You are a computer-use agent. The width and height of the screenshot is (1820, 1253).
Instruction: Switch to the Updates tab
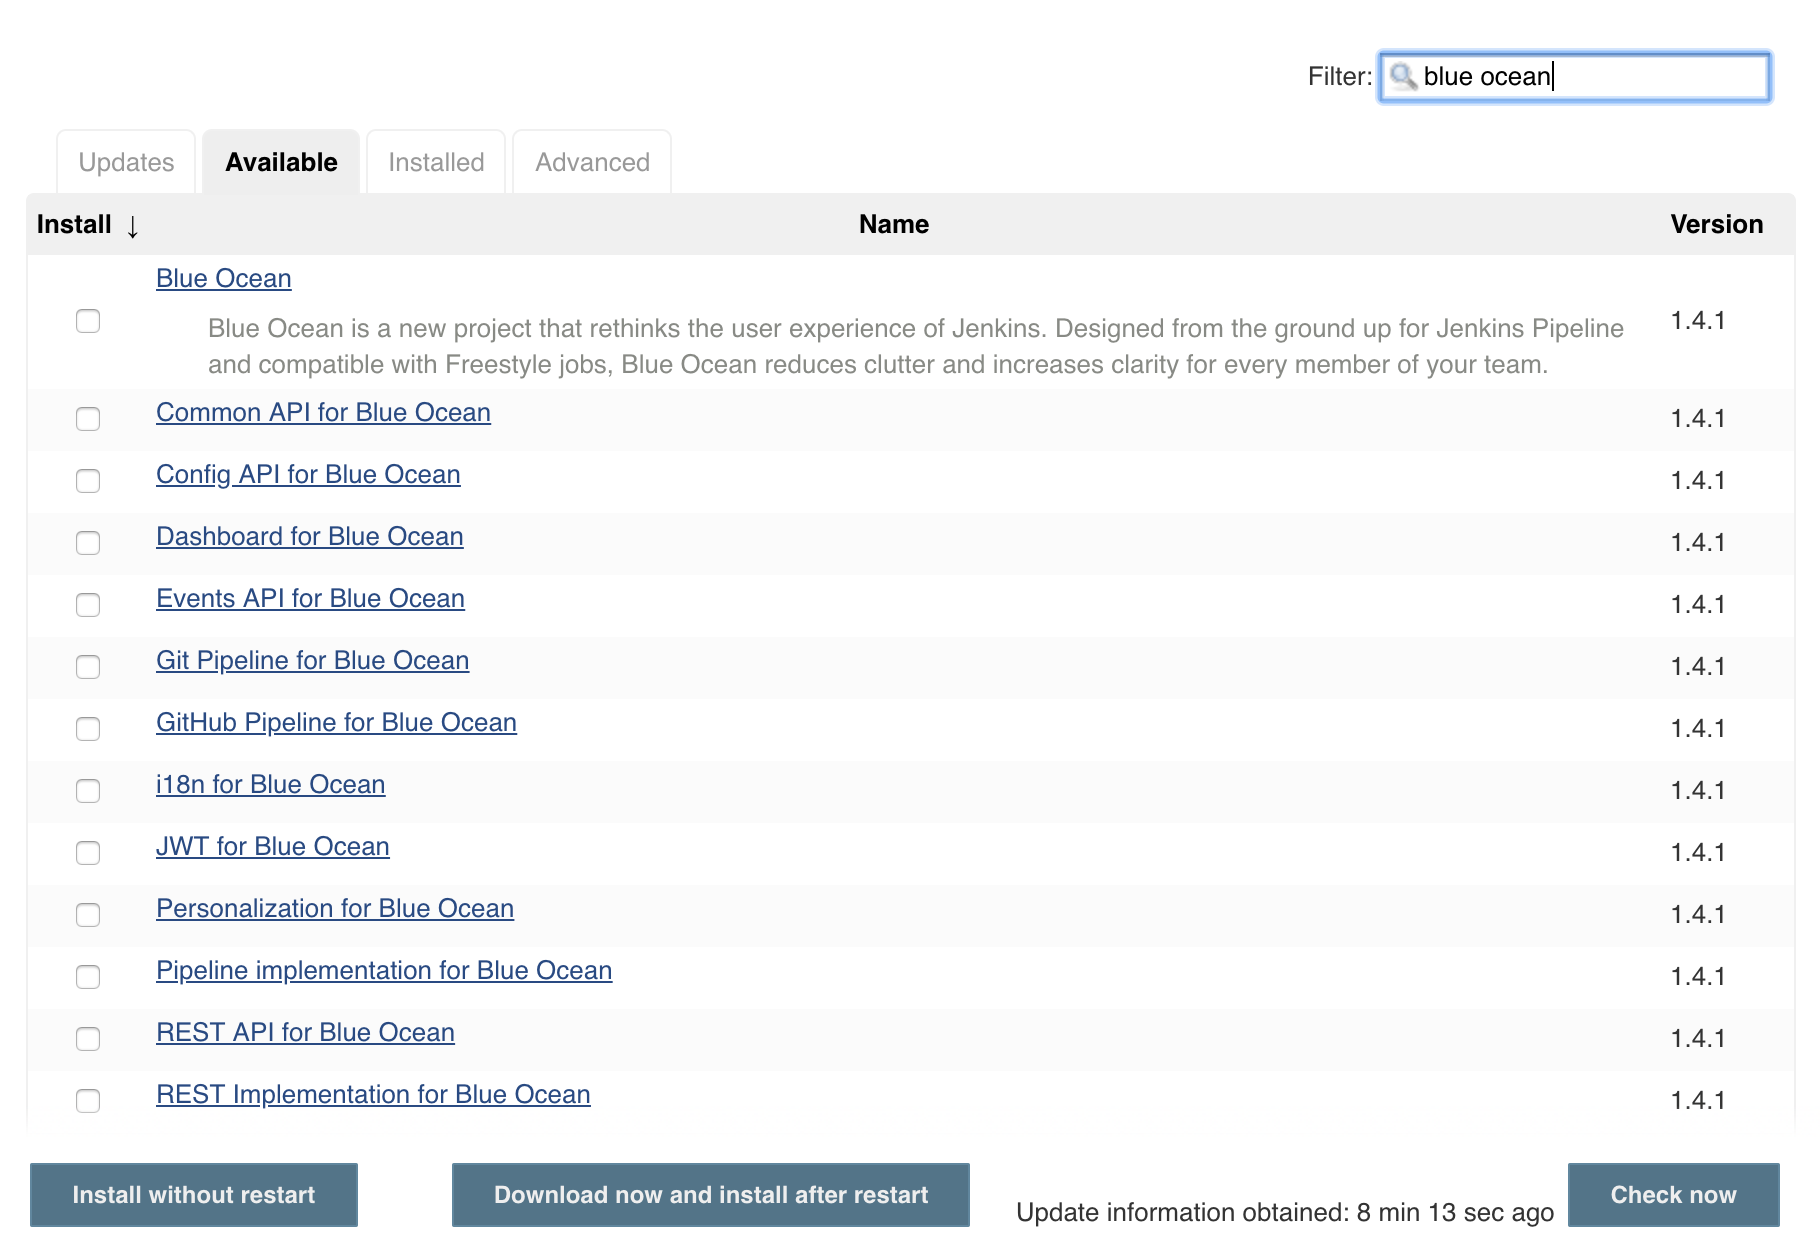point(126,162)
